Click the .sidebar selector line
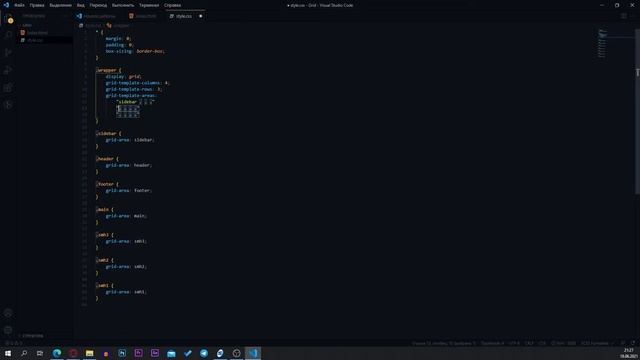Image resolution: width=640 pixels, height=360 pixels. (x=109, y=133)
